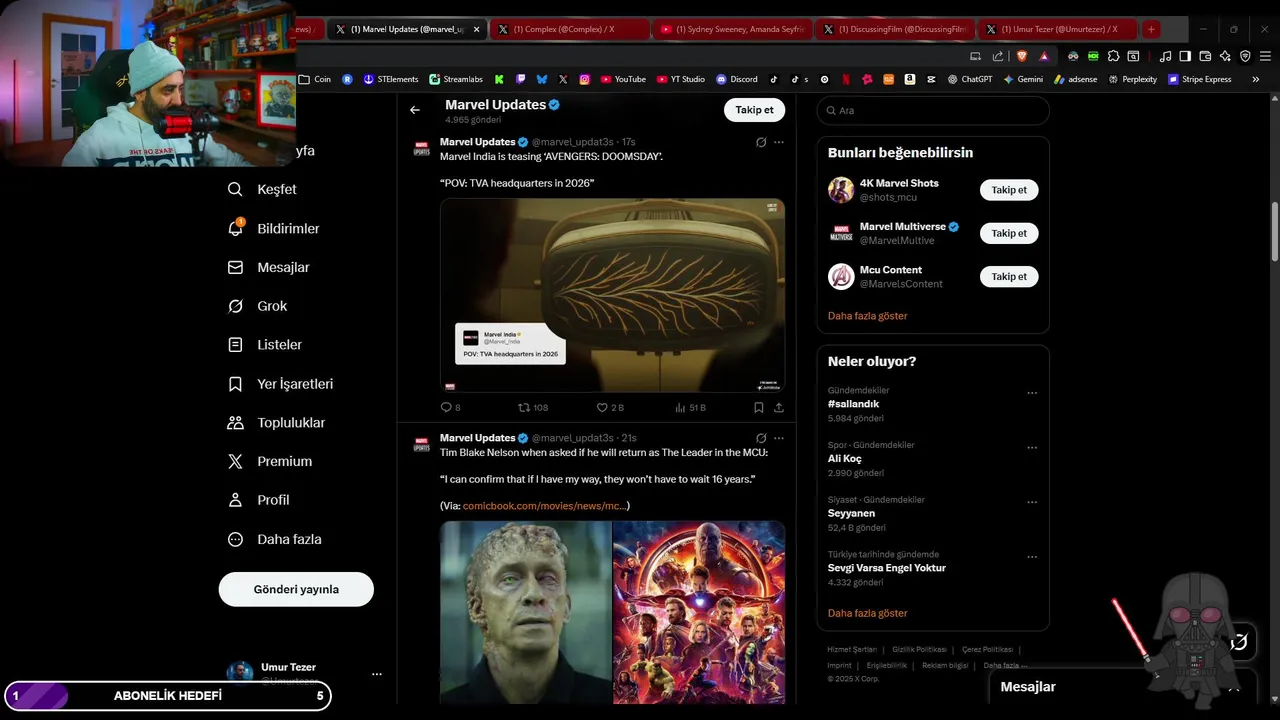View analytics of the TVA headquarters post

click(690, 407)
